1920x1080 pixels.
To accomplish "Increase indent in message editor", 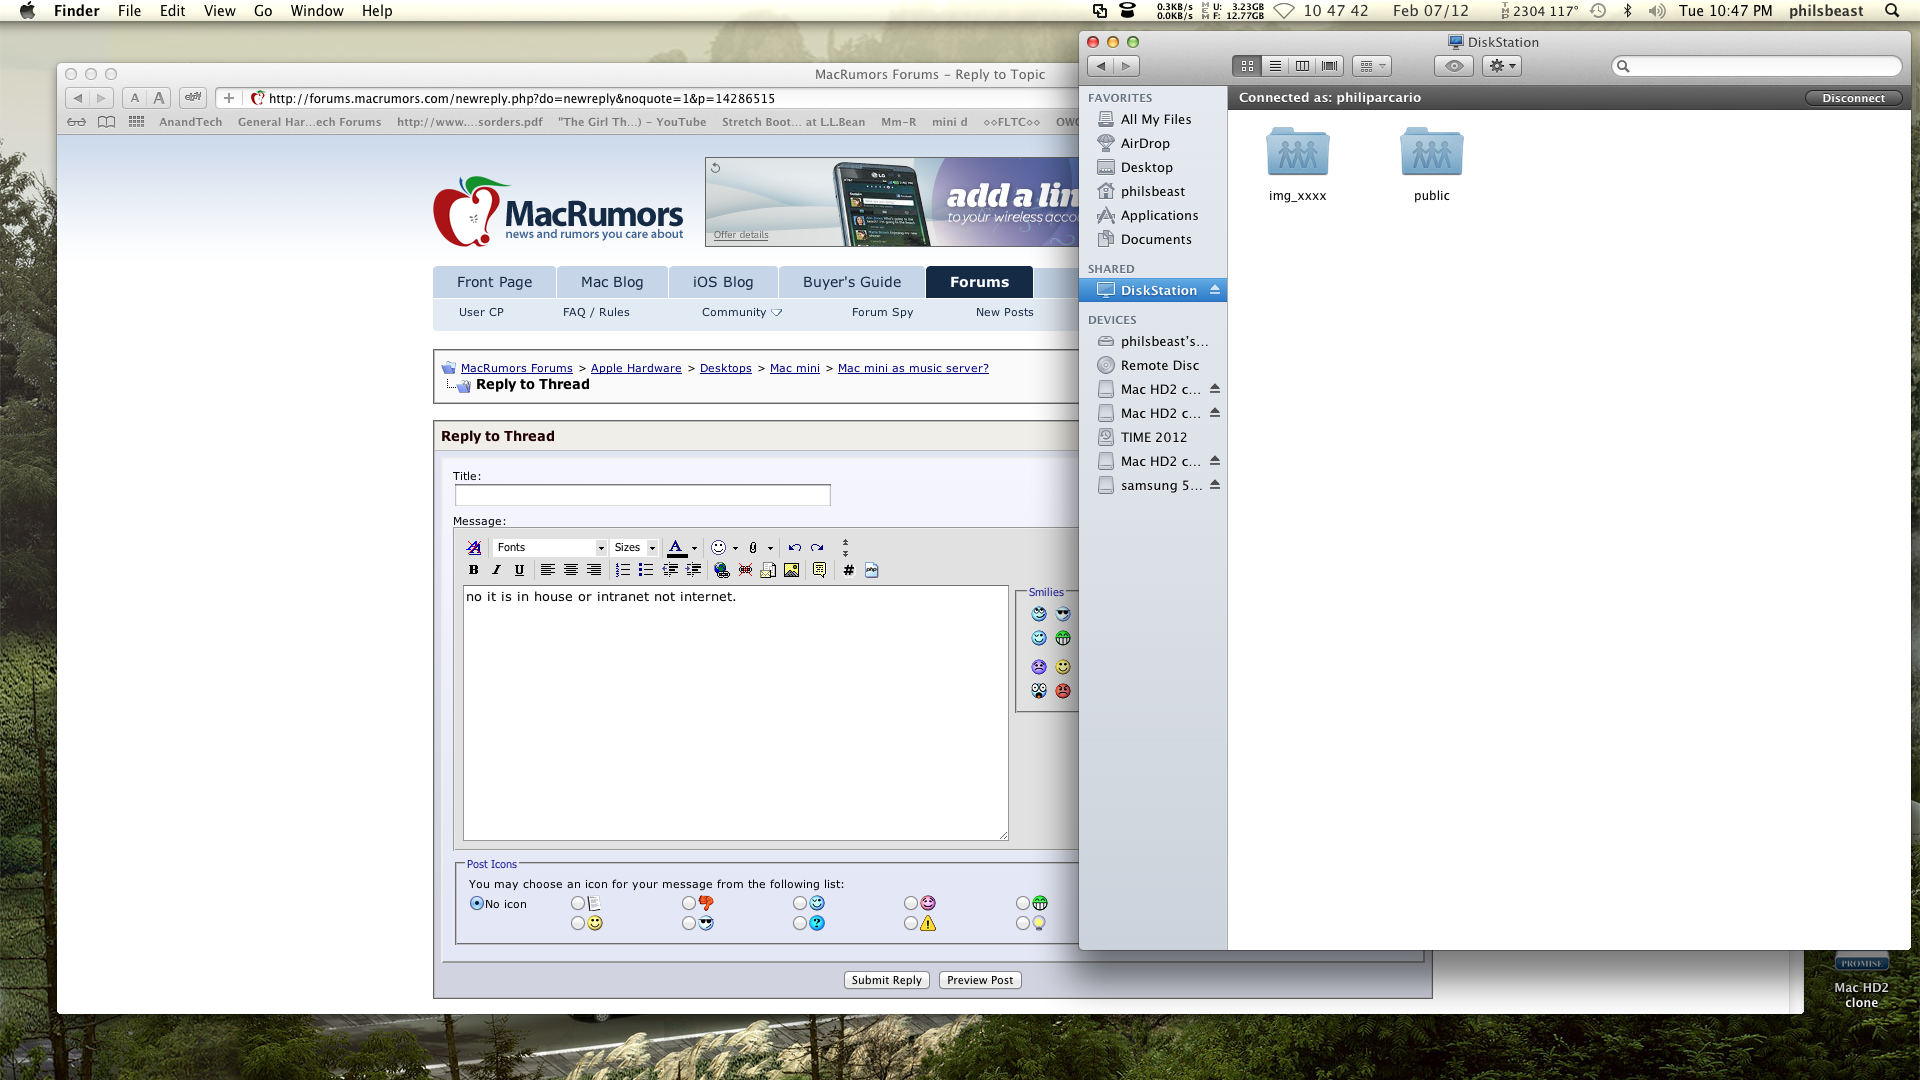I will pos(693,570).
